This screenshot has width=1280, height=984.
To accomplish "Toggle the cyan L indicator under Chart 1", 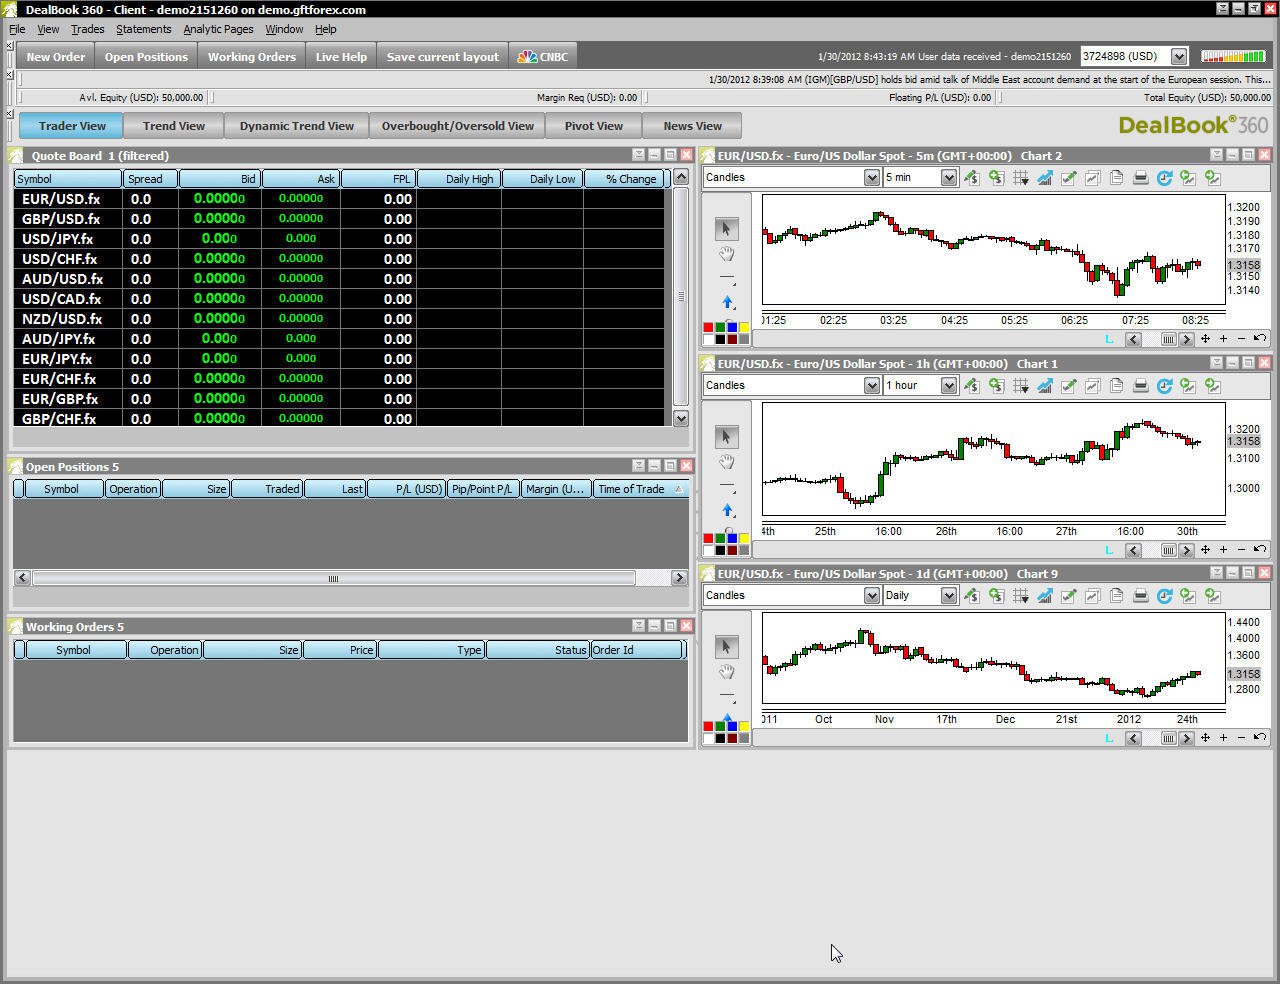I will pyautogui.click(x=1109, y=549).
